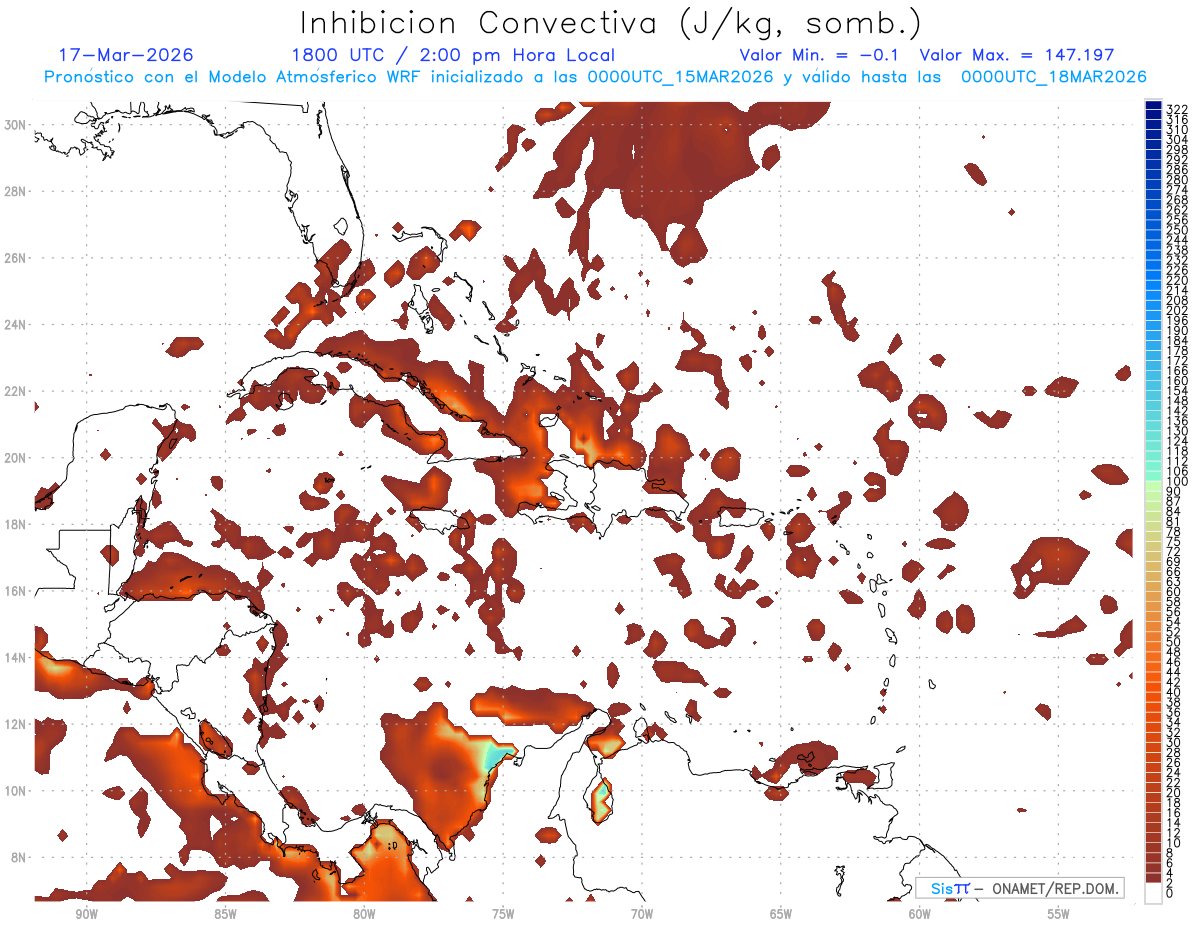The width and height of the screenshot is (1200, 927).
Task: Click the 10N latitude label
Action: pos(15,790)
